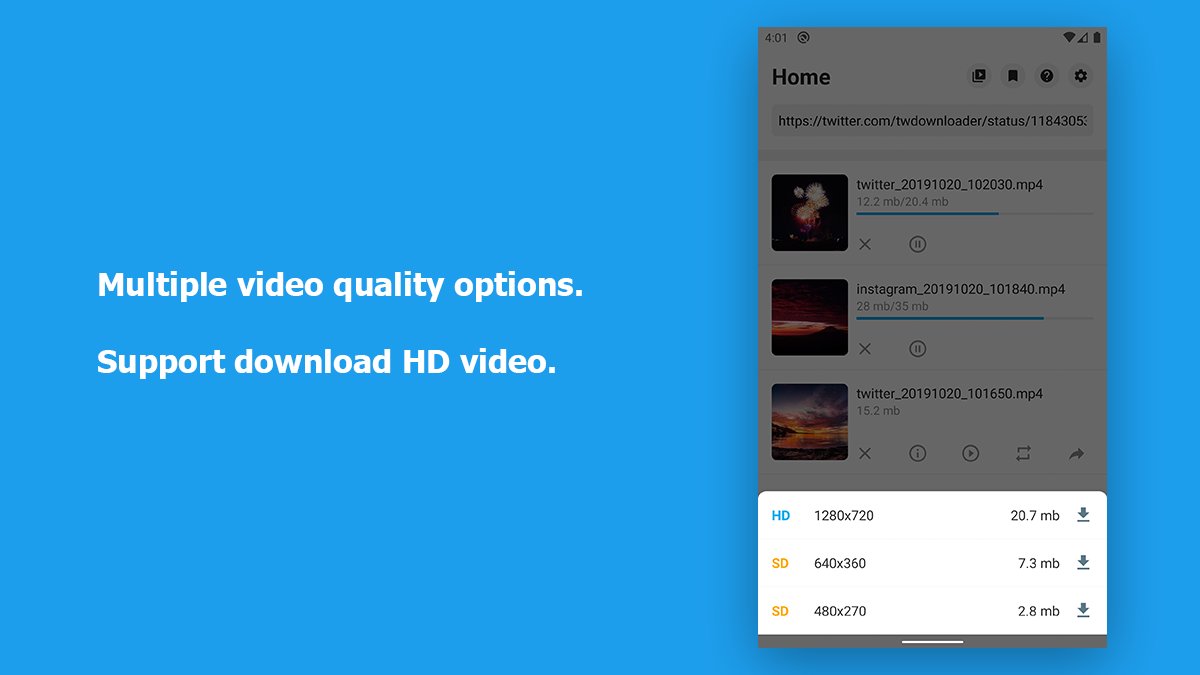The width and height of the screenshot is (1200, 675).
Task: Tap the 12.2 mb/20.4 mb progress text
Action: (903, 202)
